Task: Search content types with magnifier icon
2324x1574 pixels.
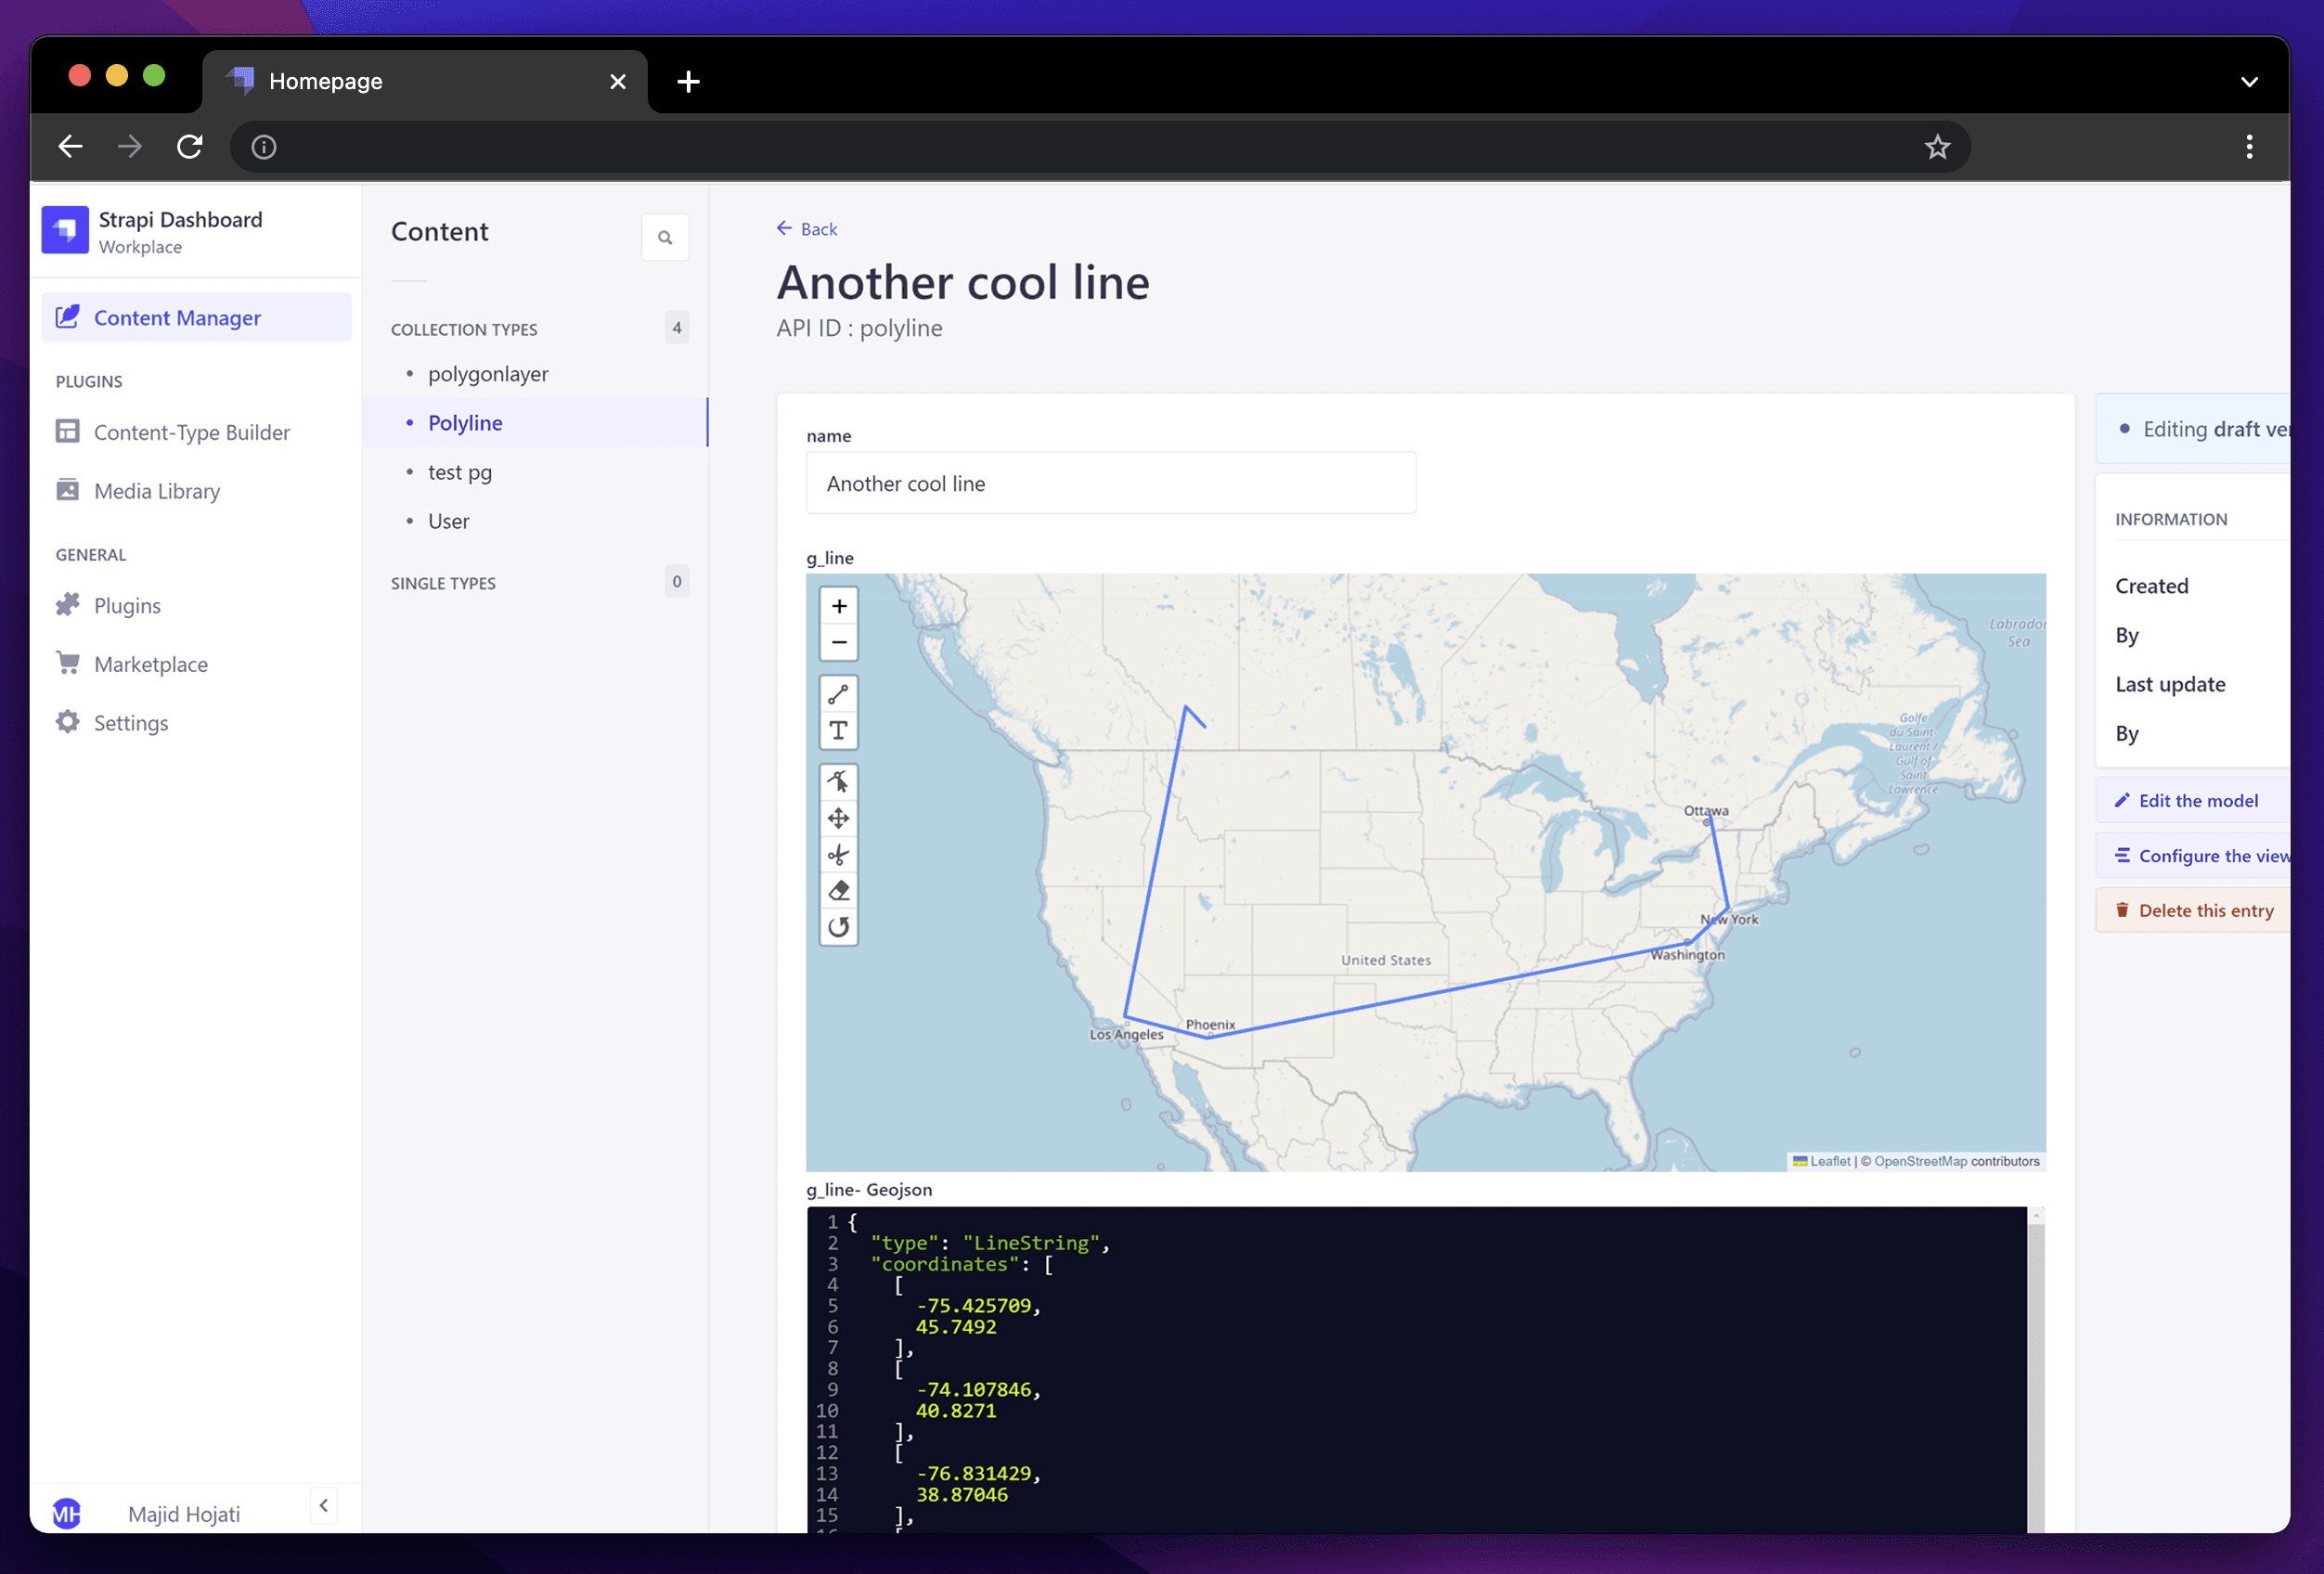Action: (664, 237)
